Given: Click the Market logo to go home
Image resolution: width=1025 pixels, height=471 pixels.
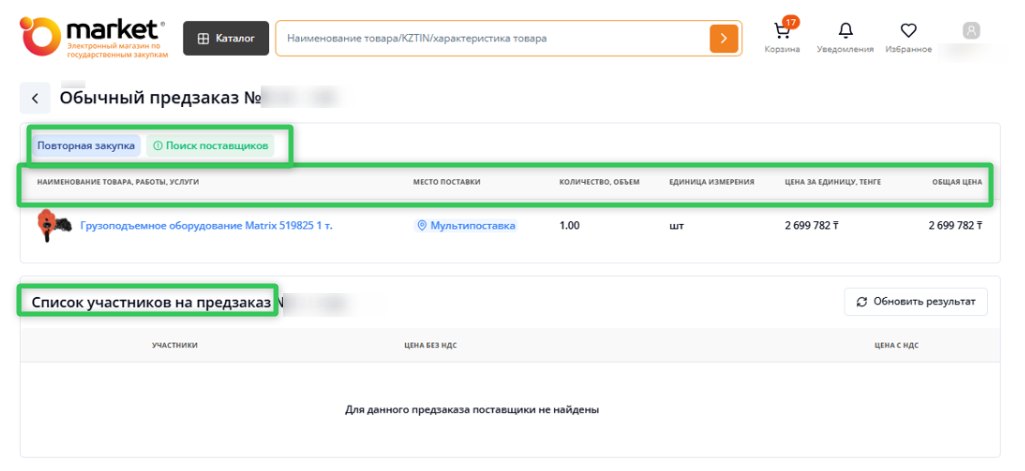Looking at the screenshot, I should [x=93, y=36].
